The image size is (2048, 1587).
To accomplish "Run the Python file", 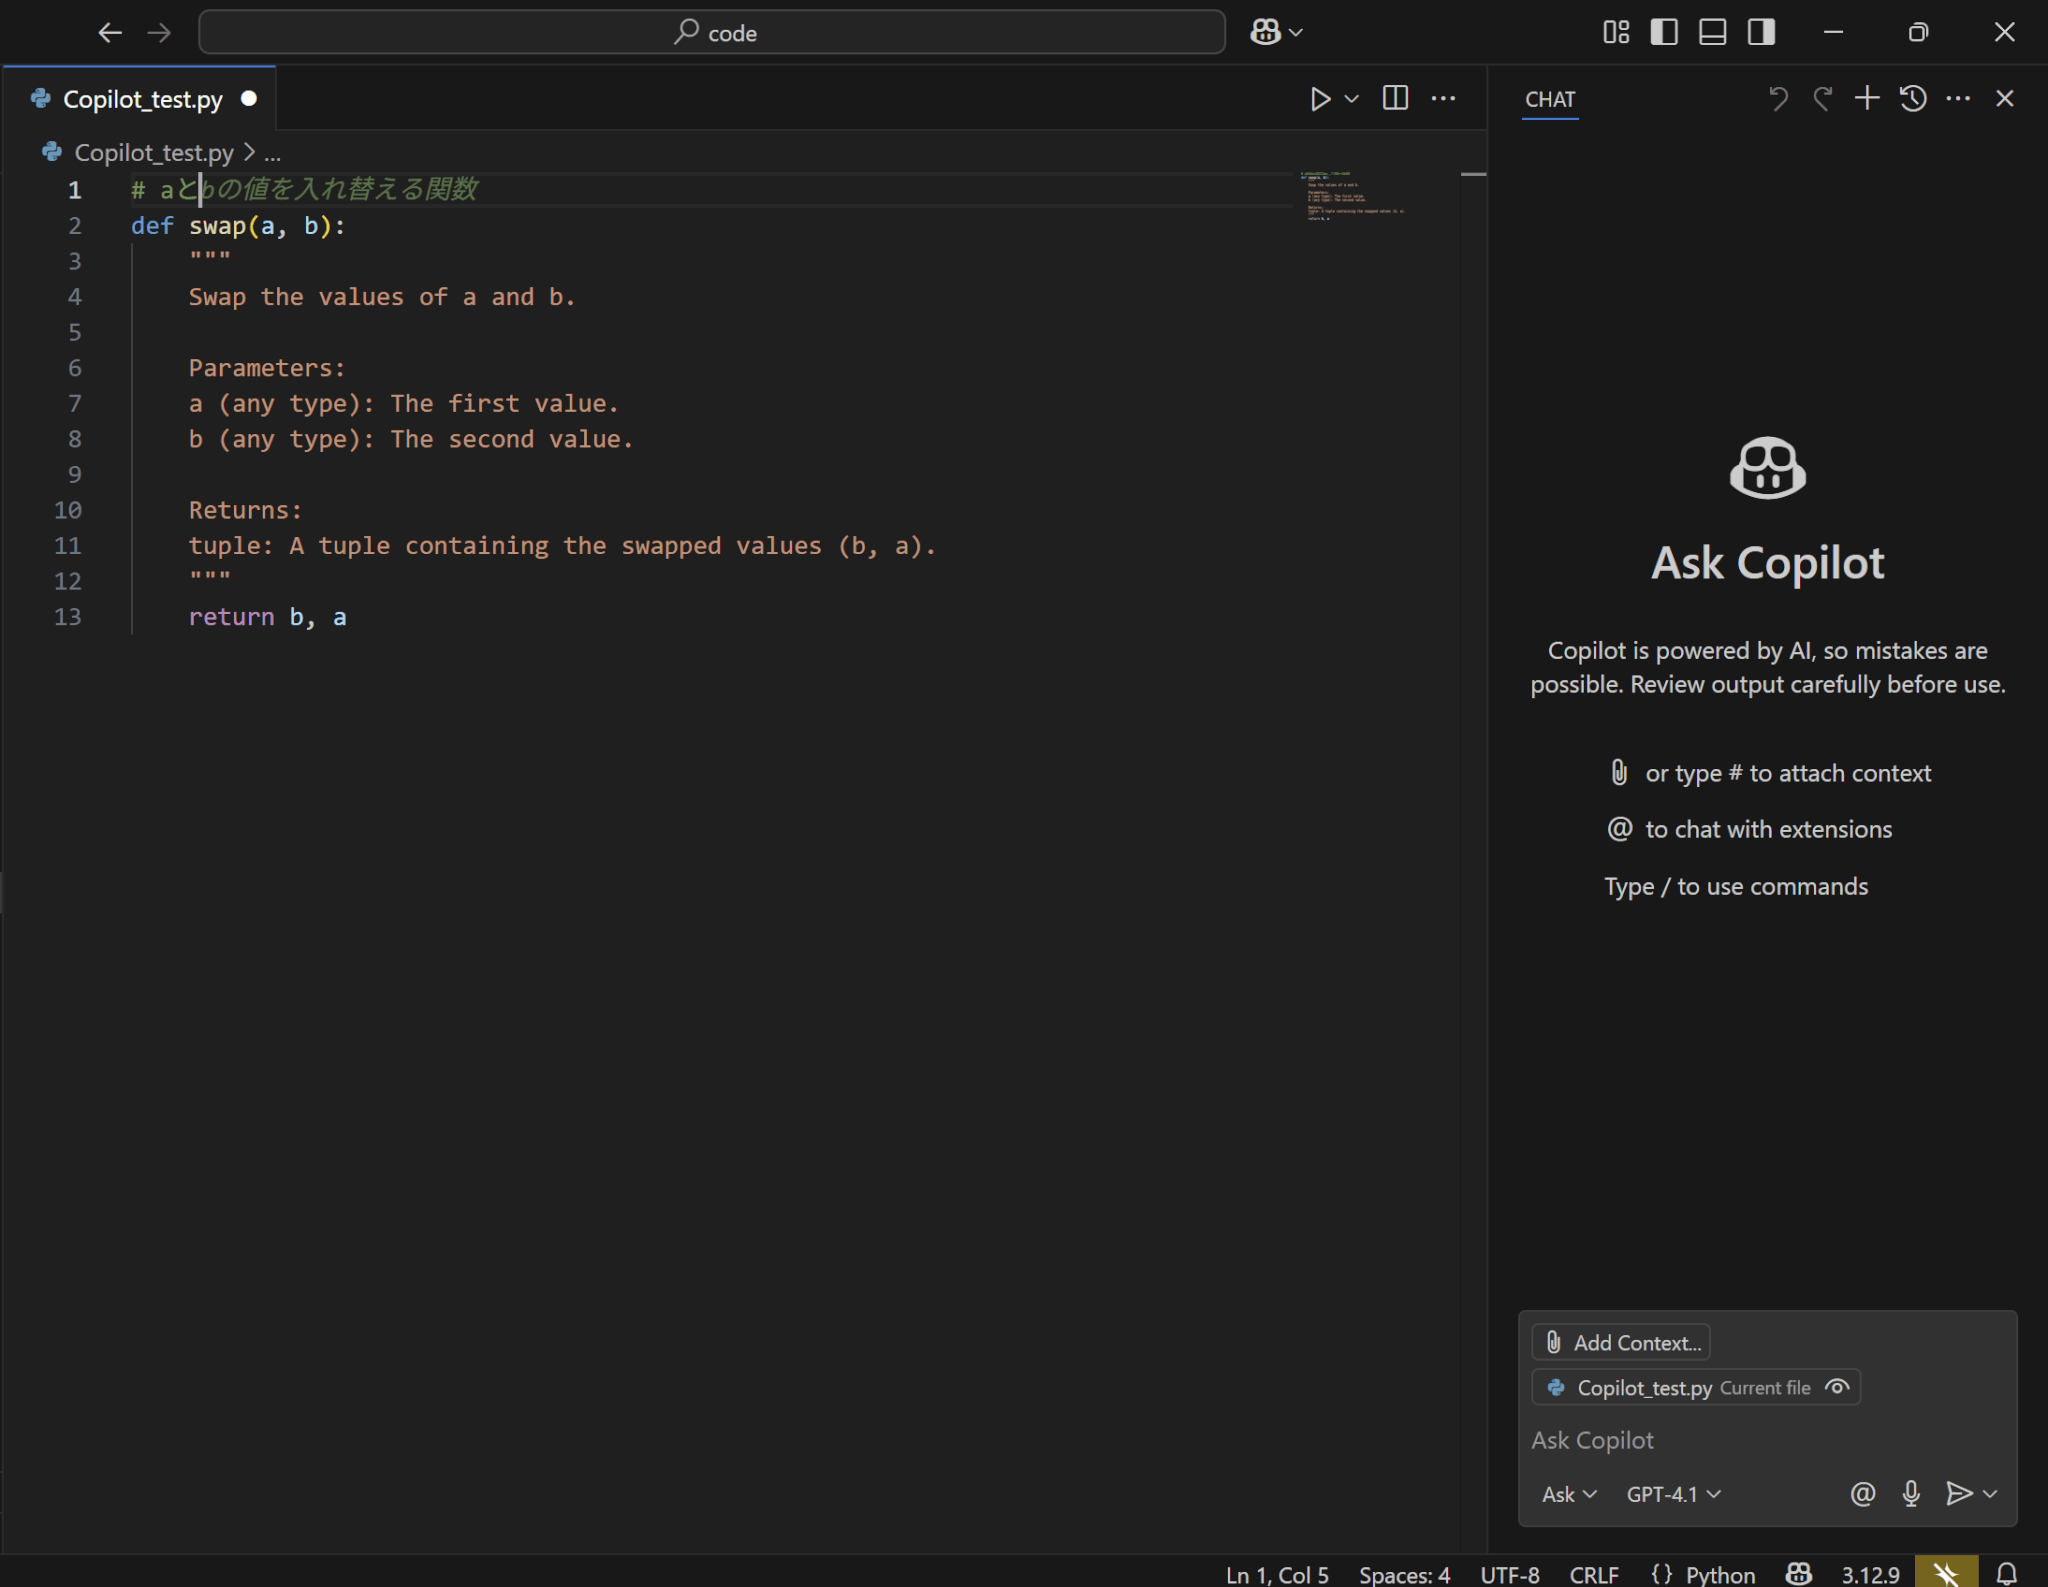I will 1320,98.
